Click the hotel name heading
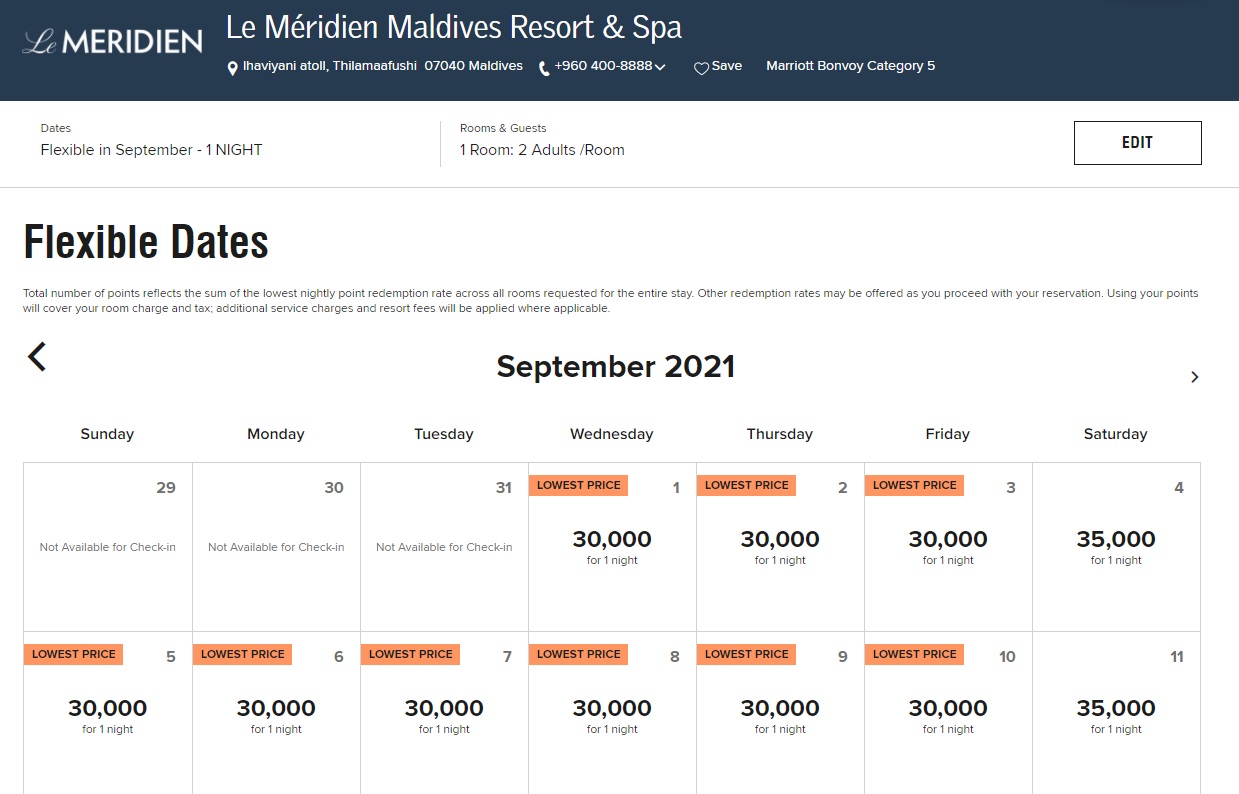 click(454, 27)
